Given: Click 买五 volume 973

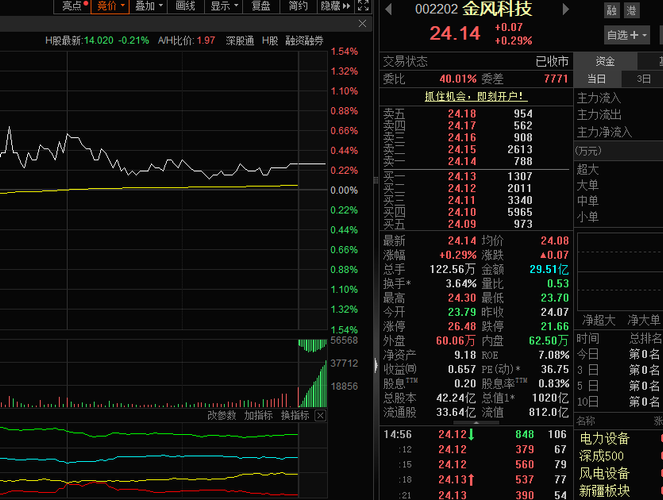Looking at the screenshot, I should (523, 224).
